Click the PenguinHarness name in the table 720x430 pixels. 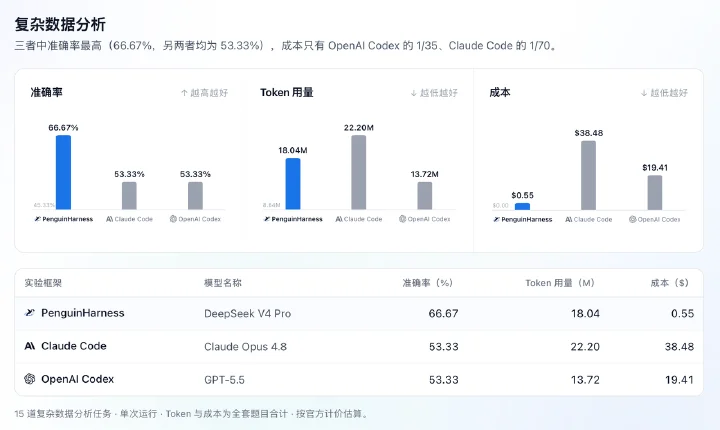[x=83, y=313]
